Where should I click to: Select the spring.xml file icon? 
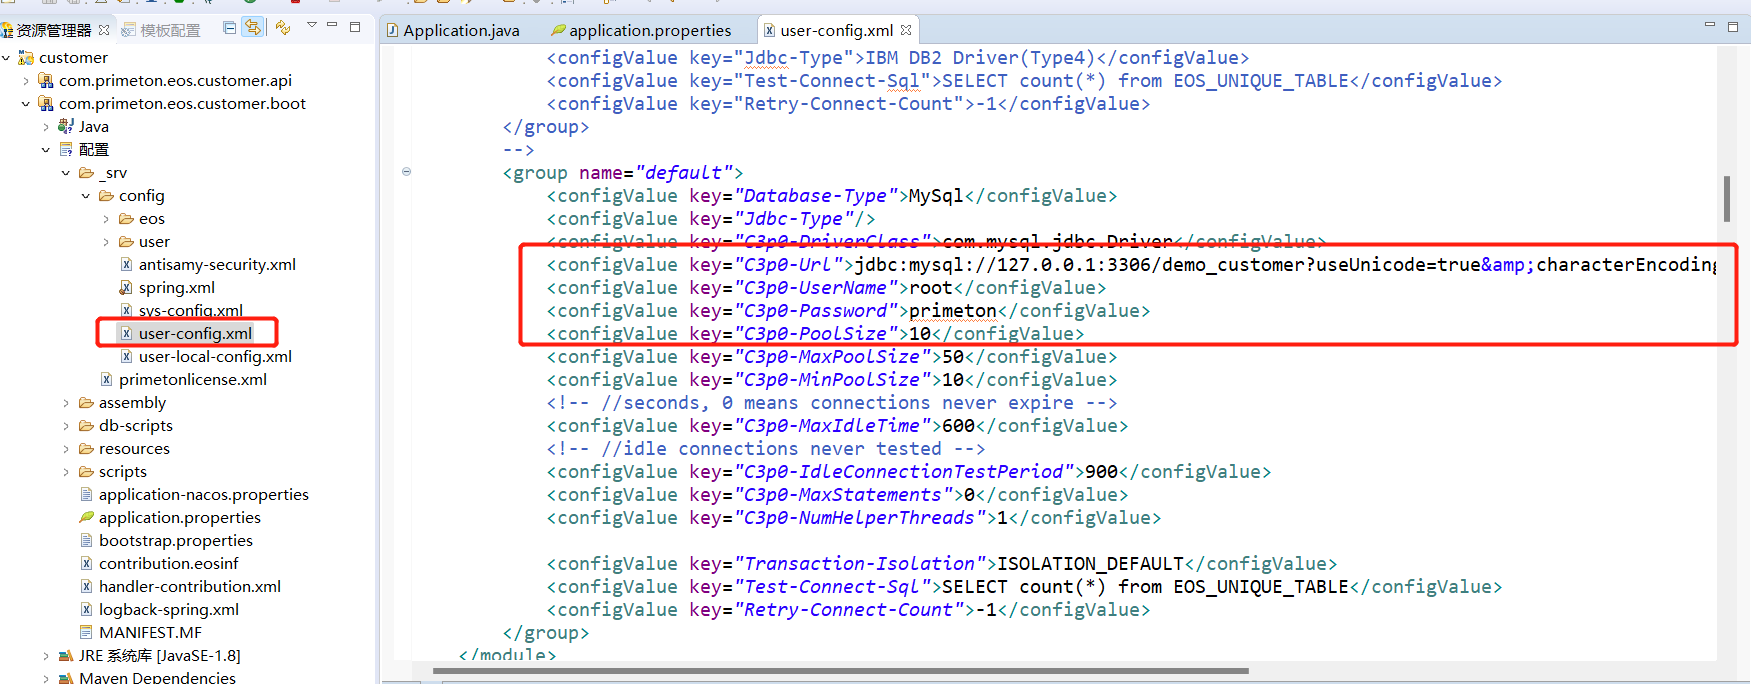pos(126,288)
